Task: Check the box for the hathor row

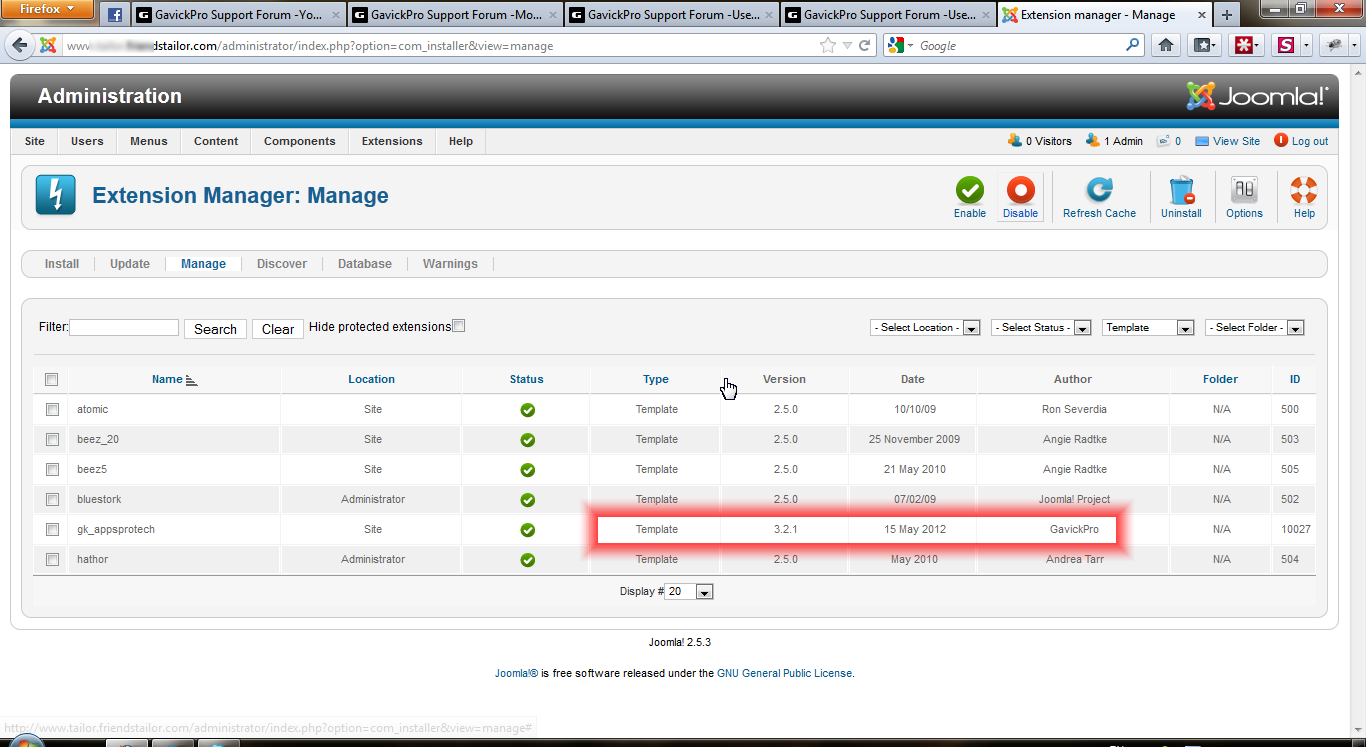Action: pyautogui.click(x=52, y=559)
